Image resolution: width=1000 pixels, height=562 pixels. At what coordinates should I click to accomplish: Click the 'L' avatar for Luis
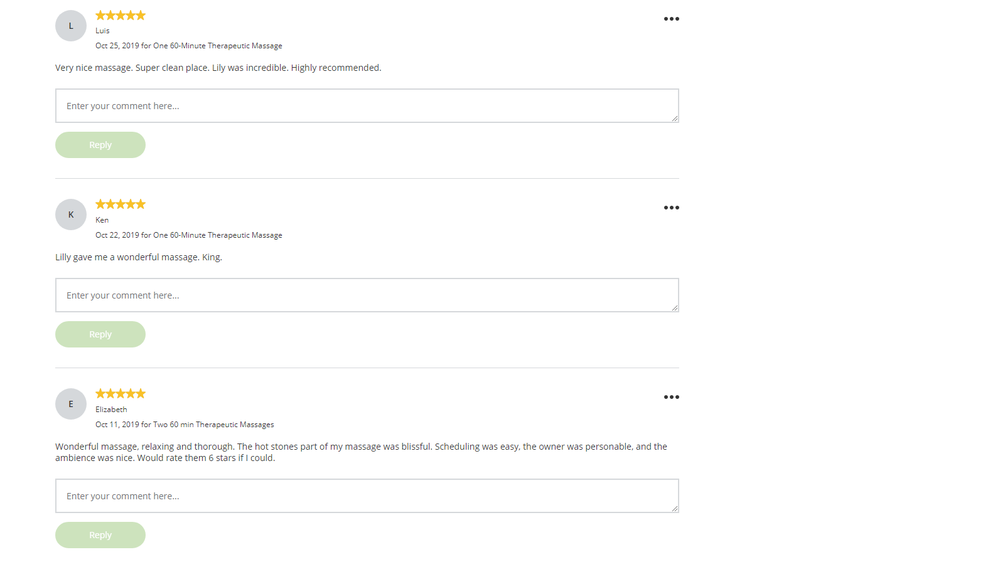point(71,26)
